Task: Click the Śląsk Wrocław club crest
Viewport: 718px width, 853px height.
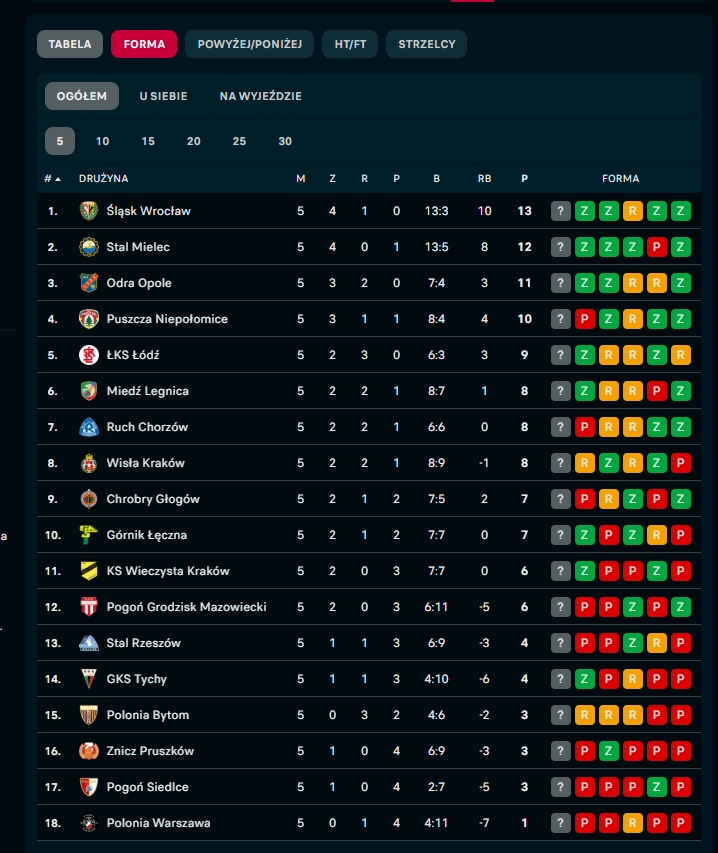Action: [x=88, y=211]
